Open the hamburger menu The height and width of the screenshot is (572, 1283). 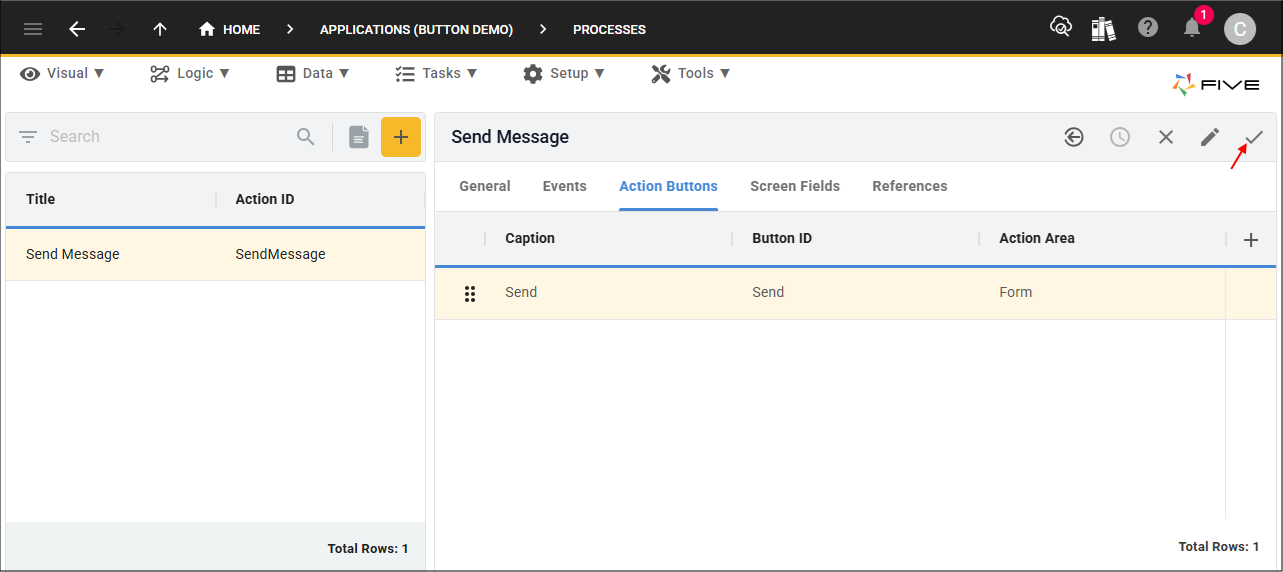pos(33,29)
